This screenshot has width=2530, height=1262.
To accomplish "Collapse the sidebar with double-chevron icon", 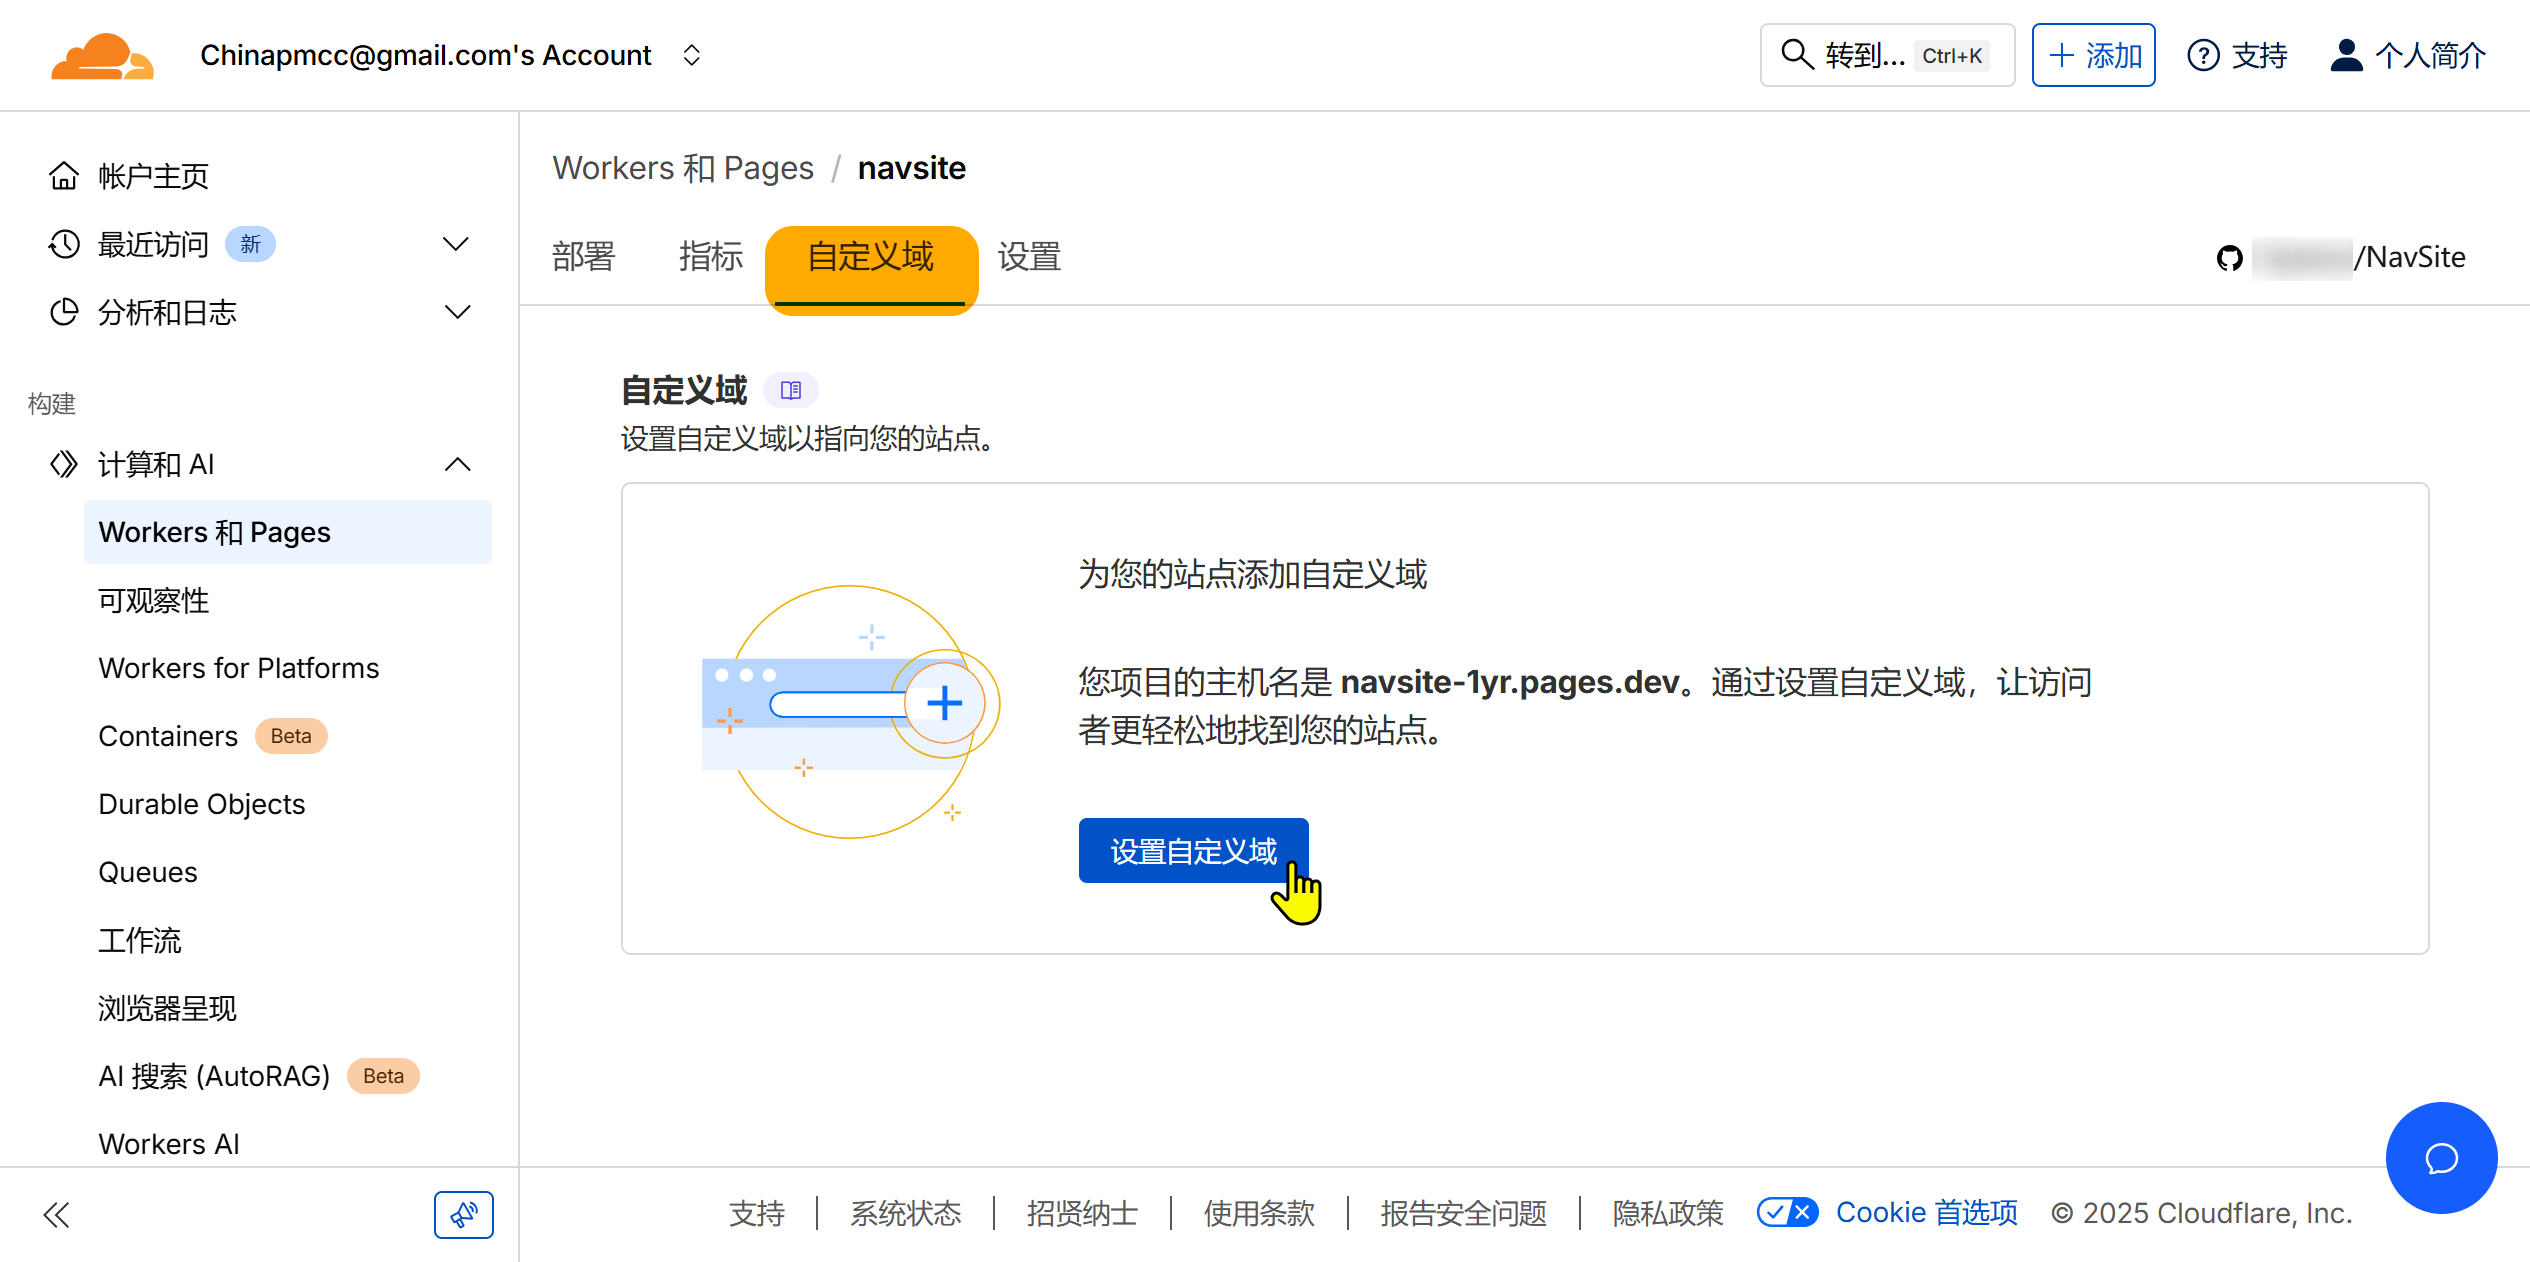I will tap(57, 1215).
